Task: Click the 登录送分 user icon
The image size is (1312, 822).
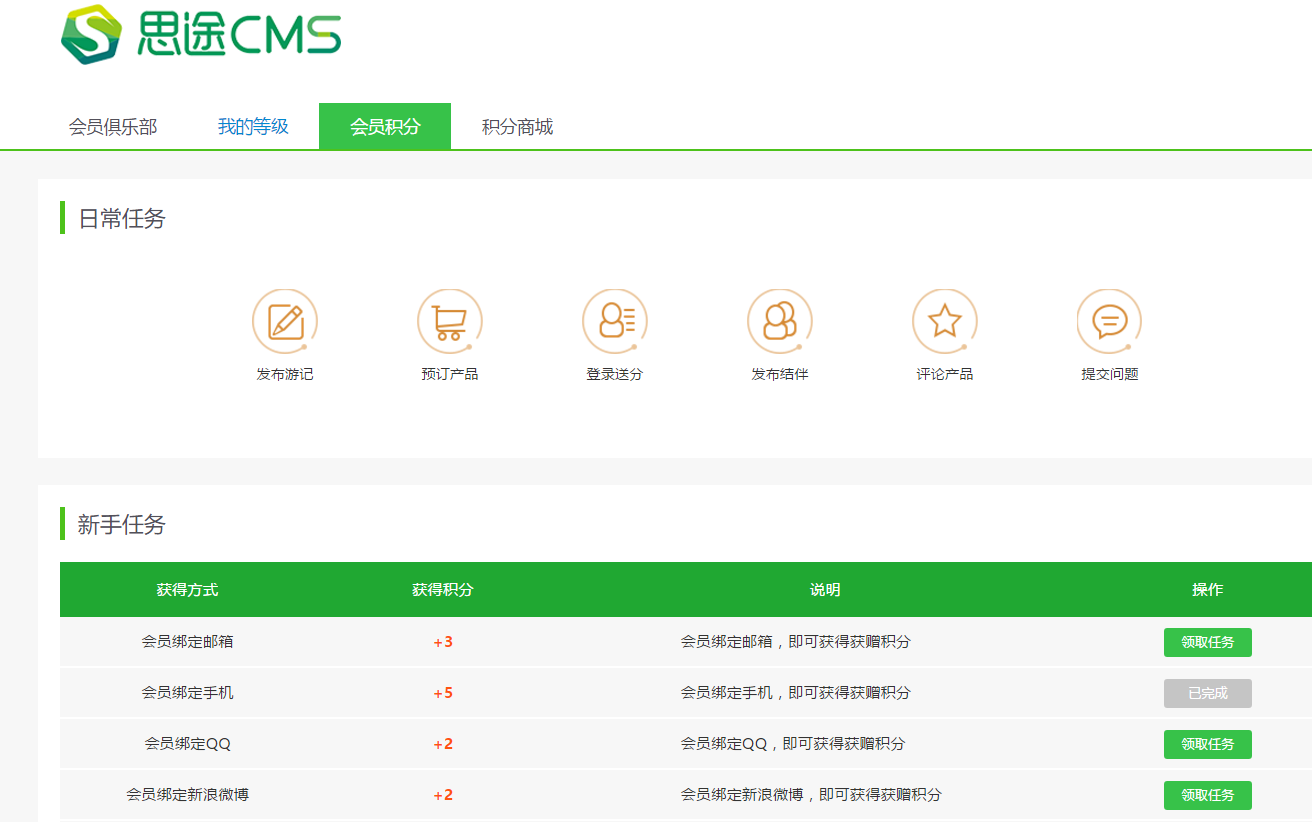Action: pos(615,322)
